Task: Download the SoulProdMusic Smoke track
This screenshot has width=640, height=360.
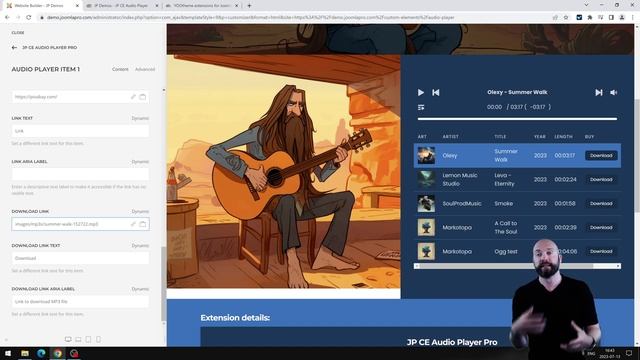Action: (x=601, y=203)
